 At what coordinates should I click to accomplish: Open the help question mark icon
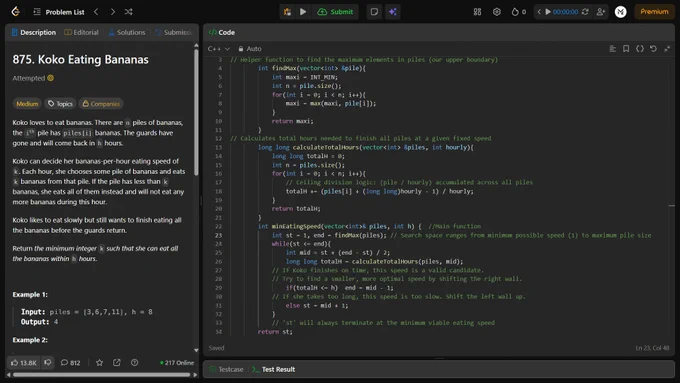point(134,363)
